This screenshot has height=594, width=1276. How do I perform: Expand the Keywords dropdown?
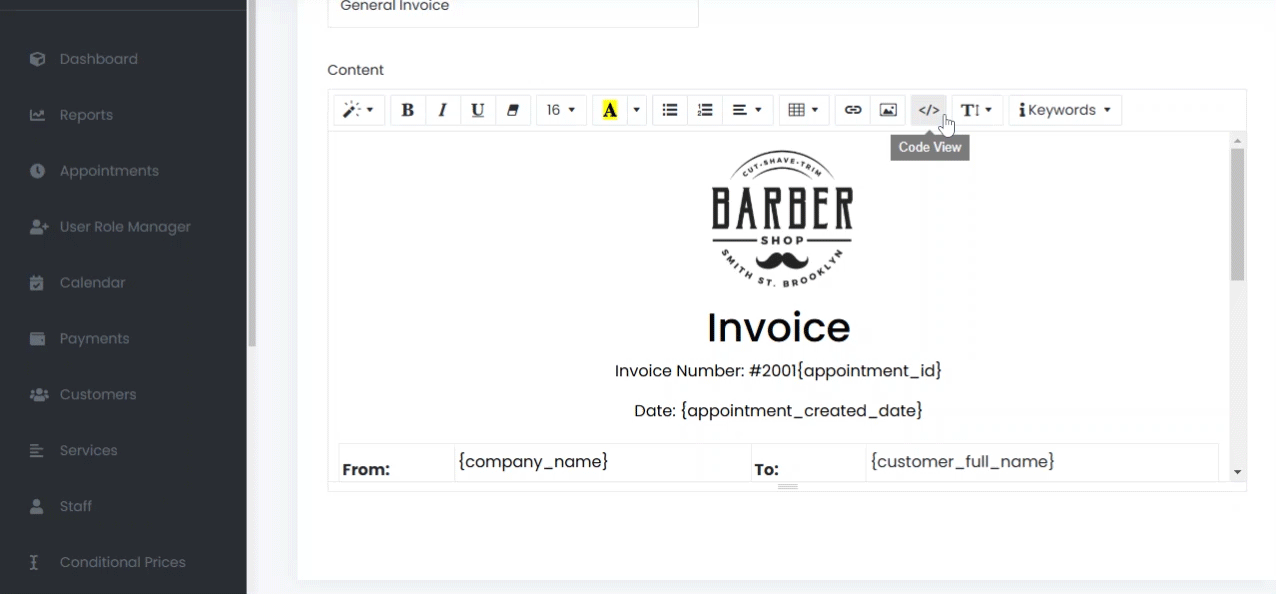(x=1065, y=110)
